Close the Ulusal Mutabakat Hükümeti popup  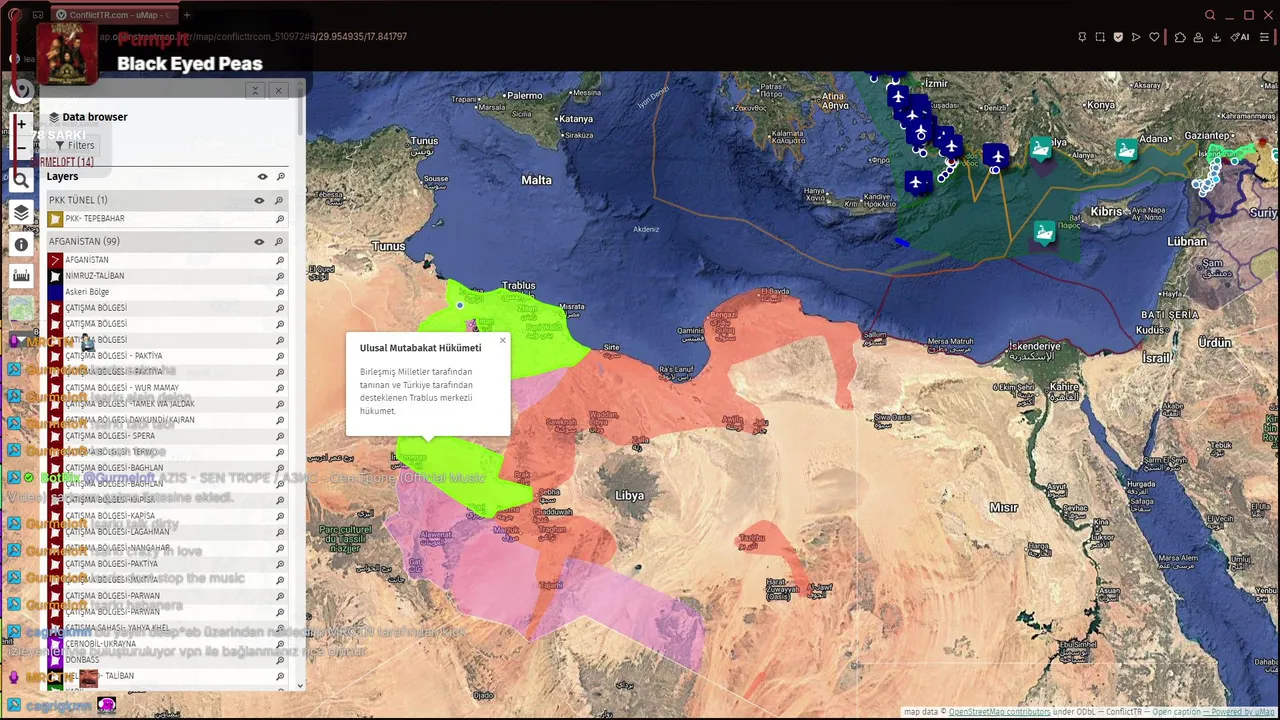tap(502, 341)
